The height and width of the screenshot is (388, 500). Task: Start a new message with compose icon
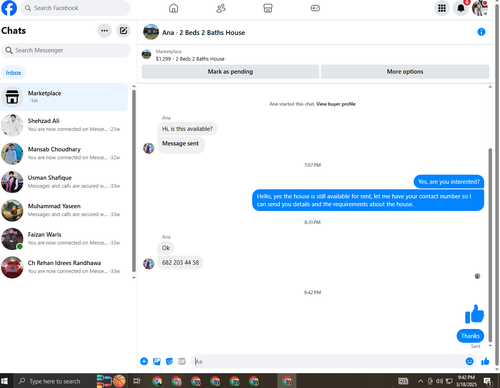pyautogui.click(x=123, y=31)
